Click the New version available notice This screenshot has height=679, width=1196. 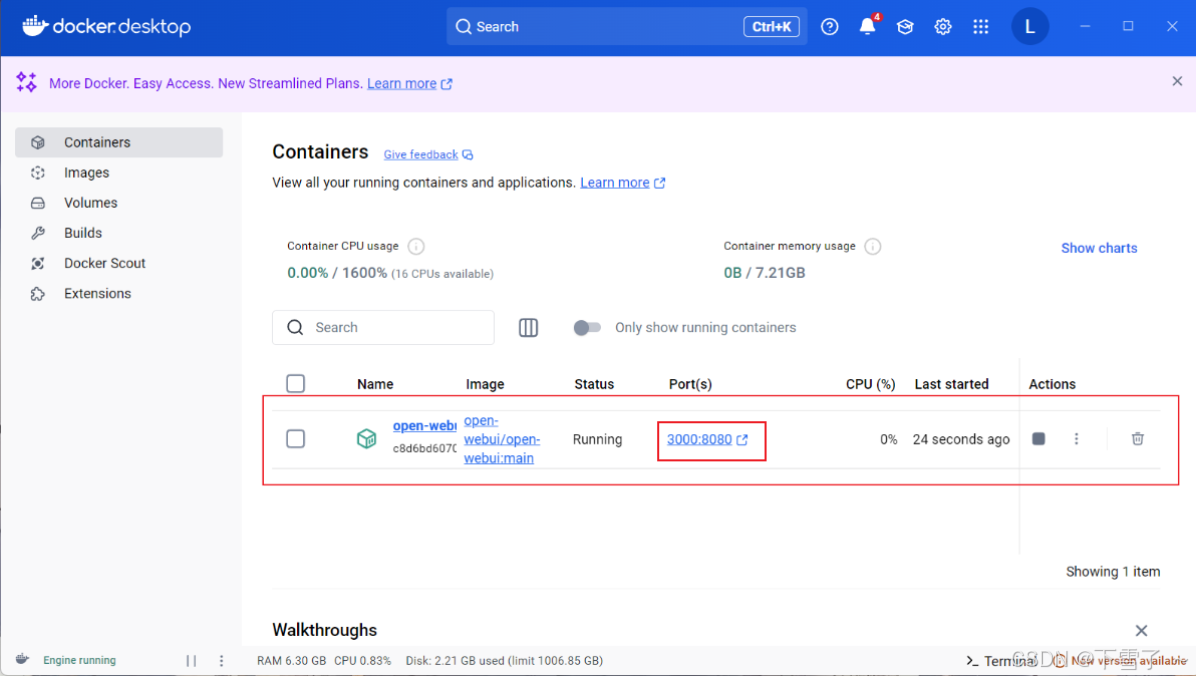click(1120, 663)
